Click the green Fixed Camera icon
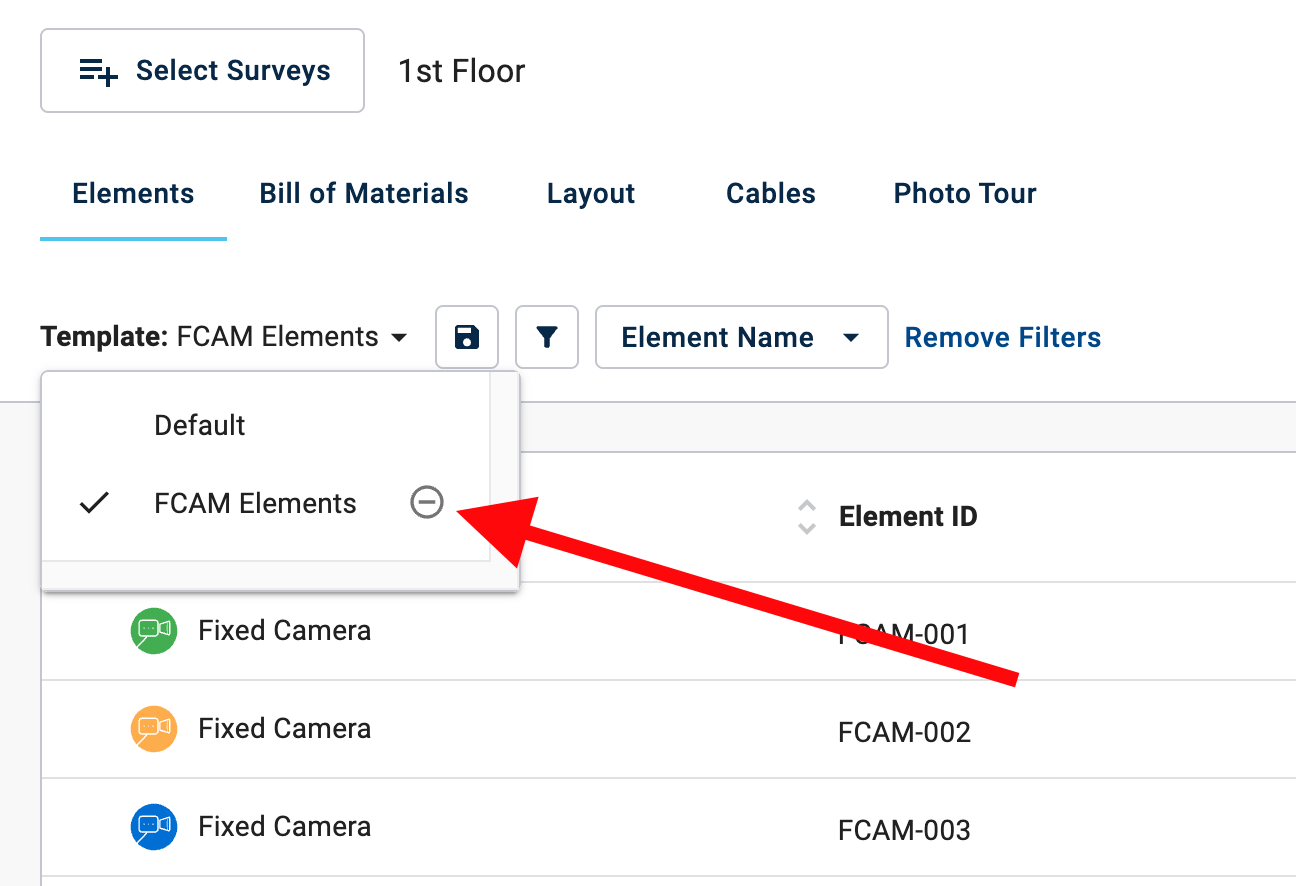Screen dimensions: 1296x886 pyautogui.click(x=154, y=631)
